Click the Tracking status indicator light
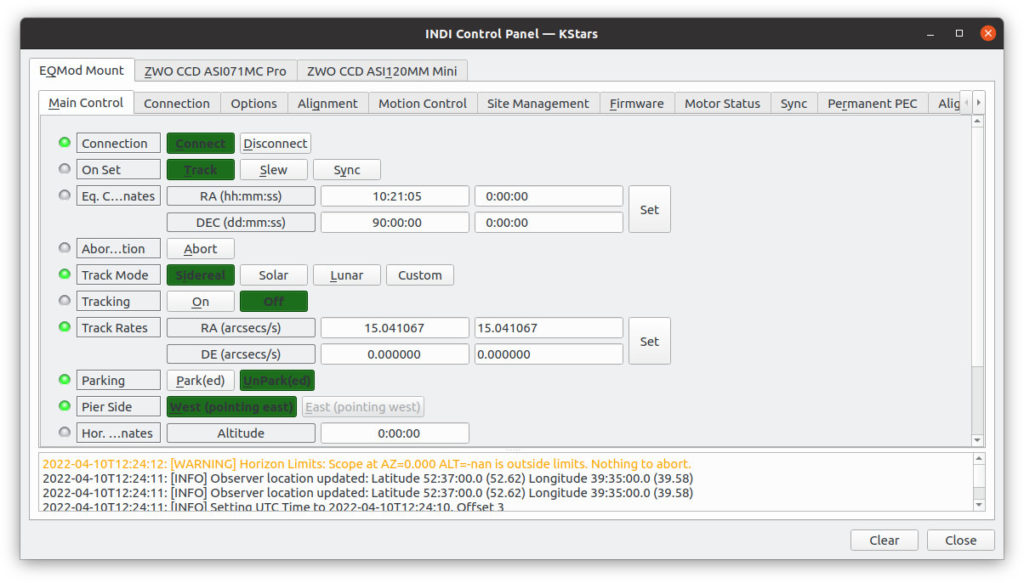Viewport: 1024px width, 583px height. click(65, 300)
